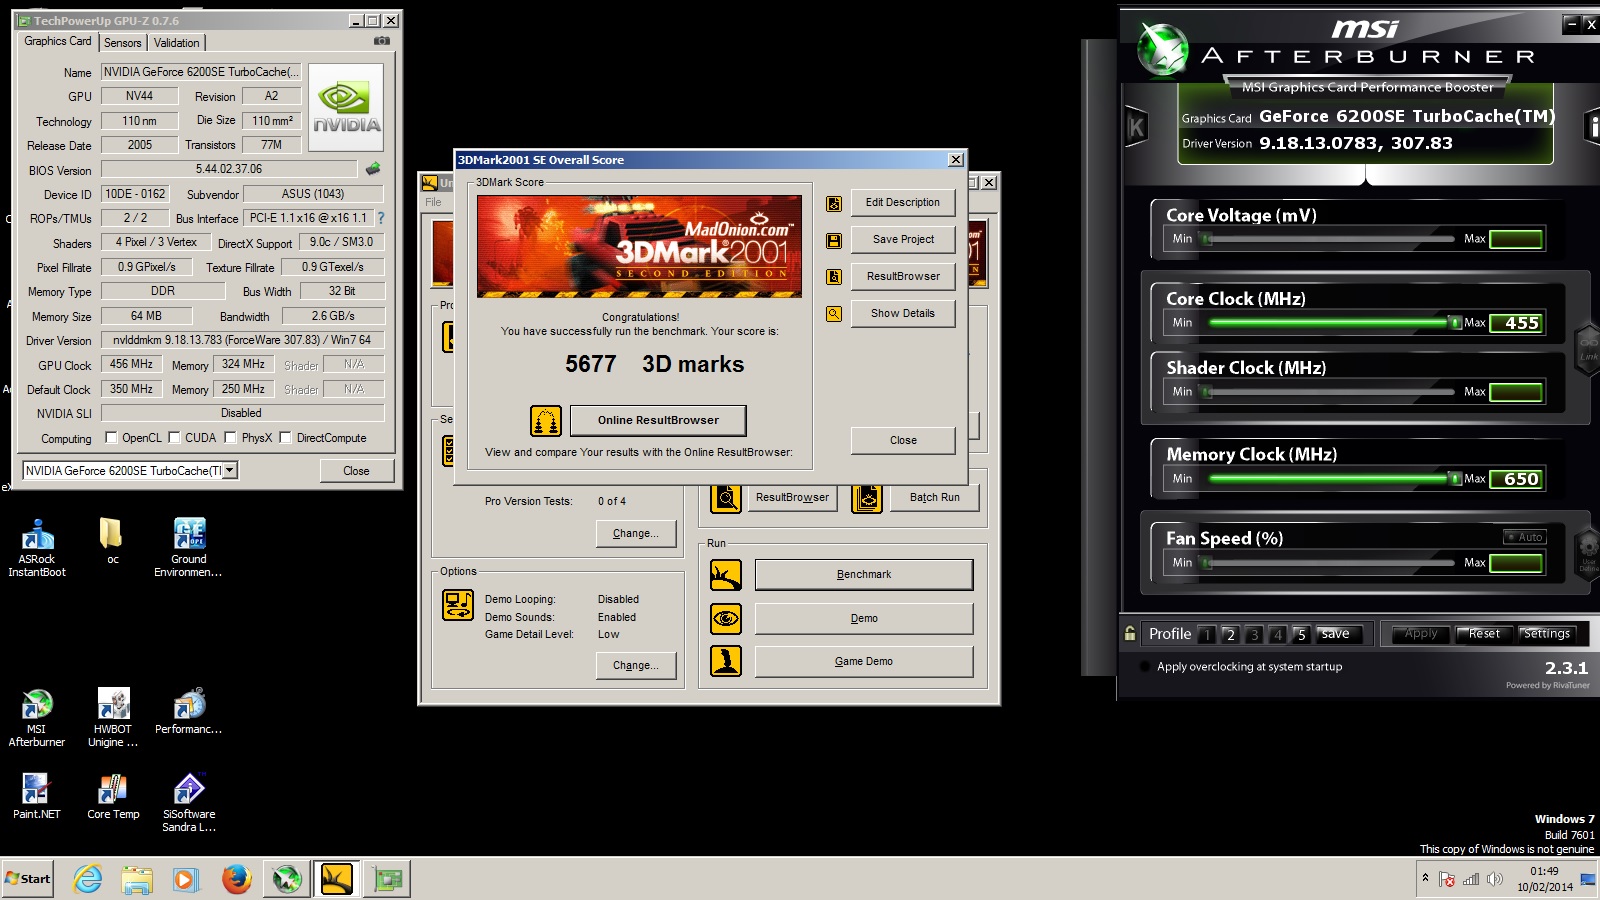Click the Show Details button
Viewport: 1600px width, 900px height.
coord(903,314)
